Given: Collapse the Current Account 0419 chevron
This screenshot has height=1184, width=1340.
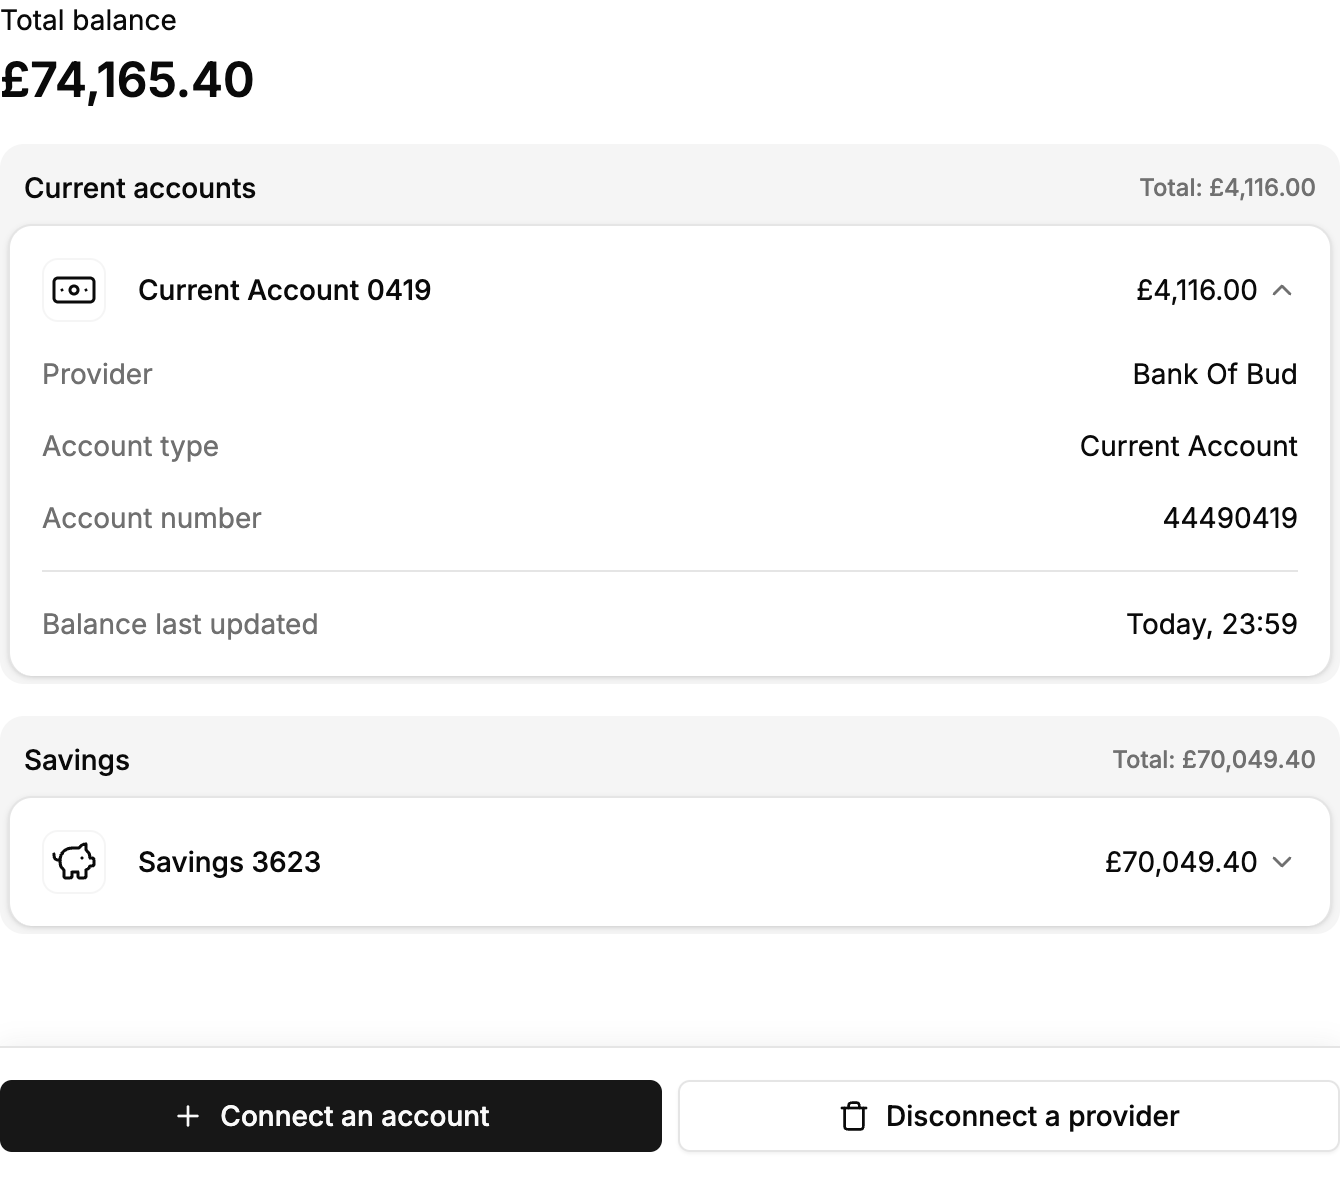Looking at the screenshot, I should [x=1282, y=291].
